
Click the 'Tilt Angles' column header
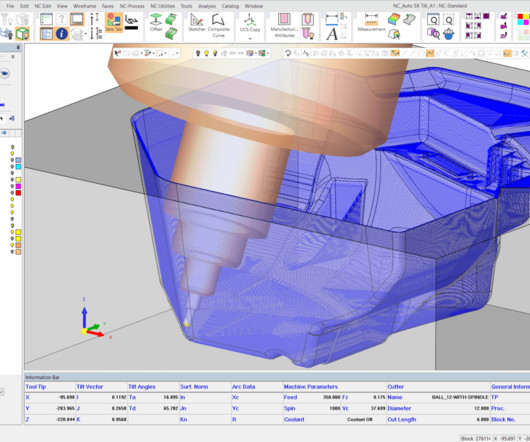click(142, 387)
